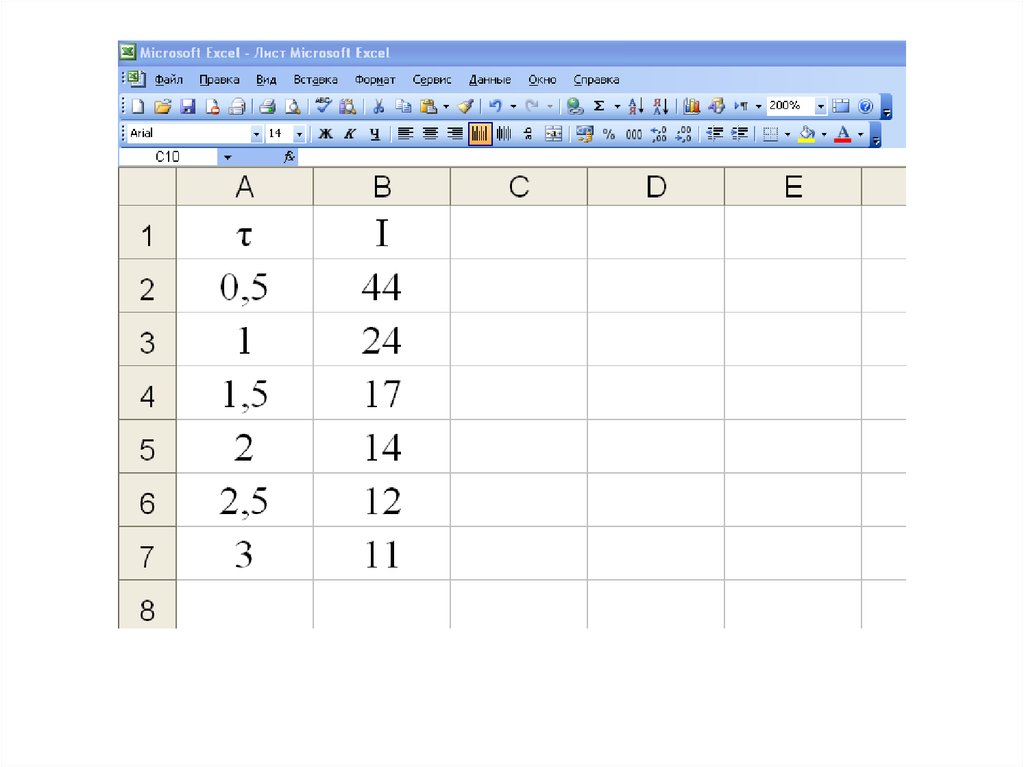Open fill color palette dropdown arrow
The height and width of the screenshot is (767, 1024).
pyautogui.click(x=824, y=134)
